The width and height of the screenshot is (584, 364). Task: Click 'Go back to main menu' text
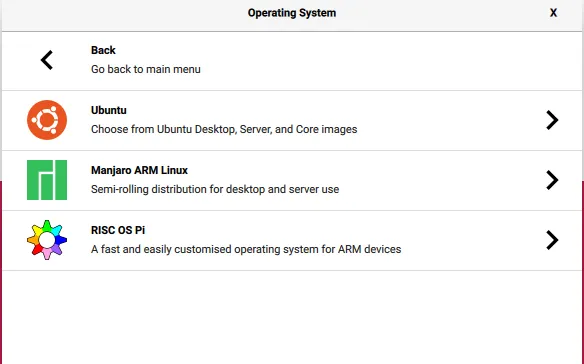pyautogui.click(x=146, y=69)
